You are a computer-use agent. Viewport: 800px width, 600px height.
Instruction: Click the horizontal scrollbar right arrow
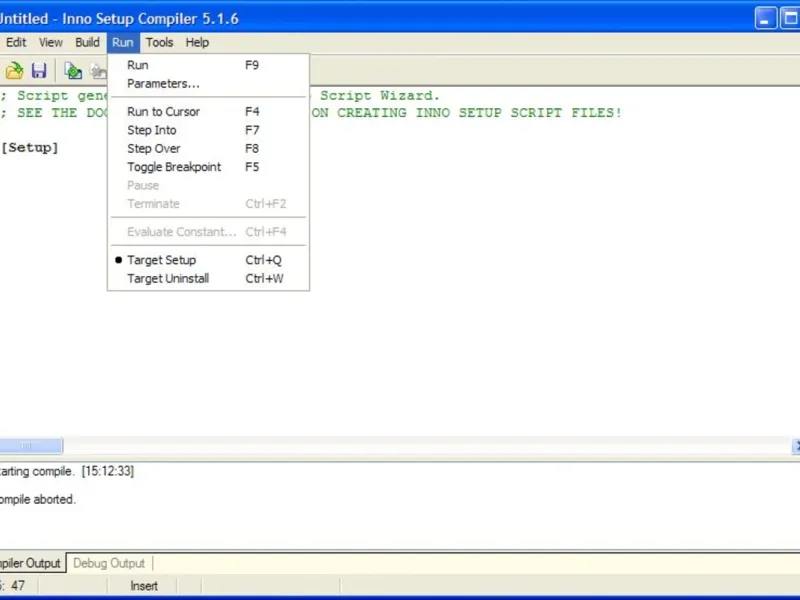tap(796, 445)
